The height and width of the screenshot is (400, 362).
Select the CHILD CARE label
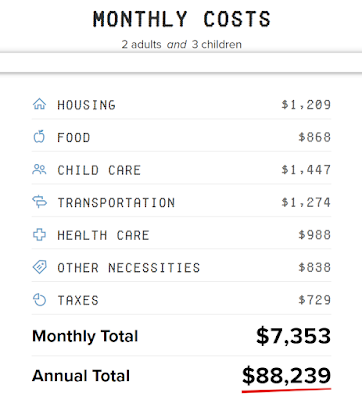(x=99, y=170)
